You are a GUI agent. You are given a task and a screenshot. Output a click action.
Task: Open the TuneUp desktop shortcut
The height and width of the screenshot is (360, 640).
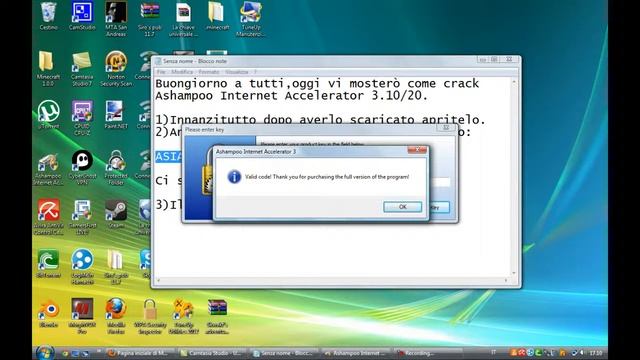tap(251, 19)
